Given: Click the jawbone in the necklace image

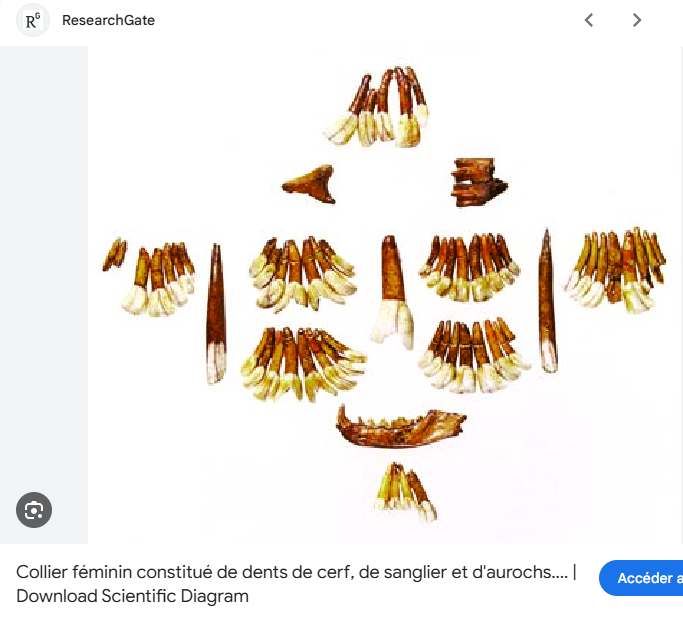Looking at the screenshot, I should 400,425.
